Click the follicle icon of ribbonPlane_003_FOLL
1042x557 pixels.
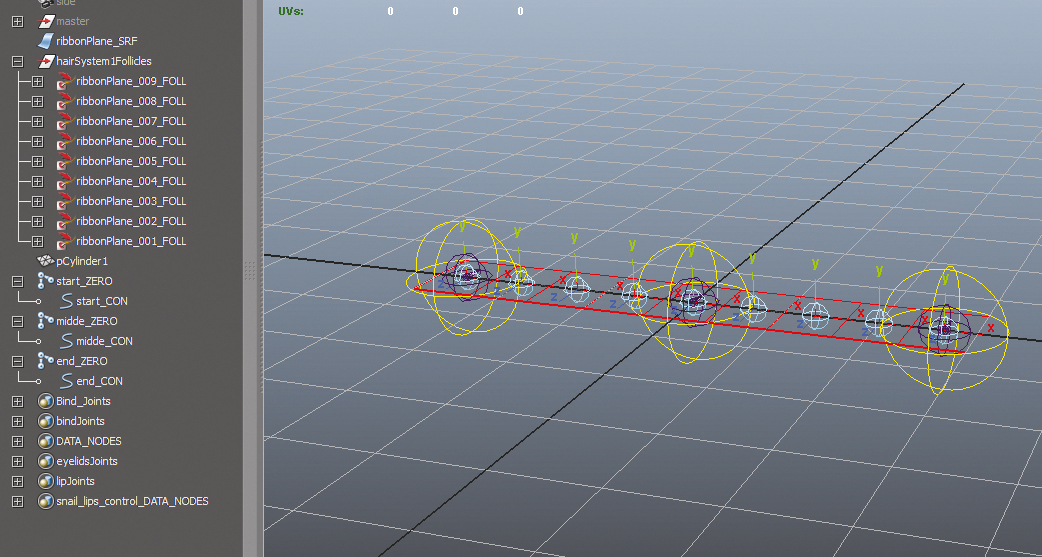[x=65, y=201]
